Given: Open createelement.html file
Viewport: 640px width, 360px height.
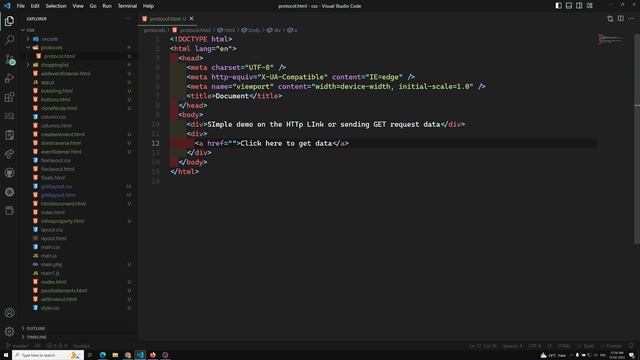Looking at the screenshot, I should tap(62, 134).
